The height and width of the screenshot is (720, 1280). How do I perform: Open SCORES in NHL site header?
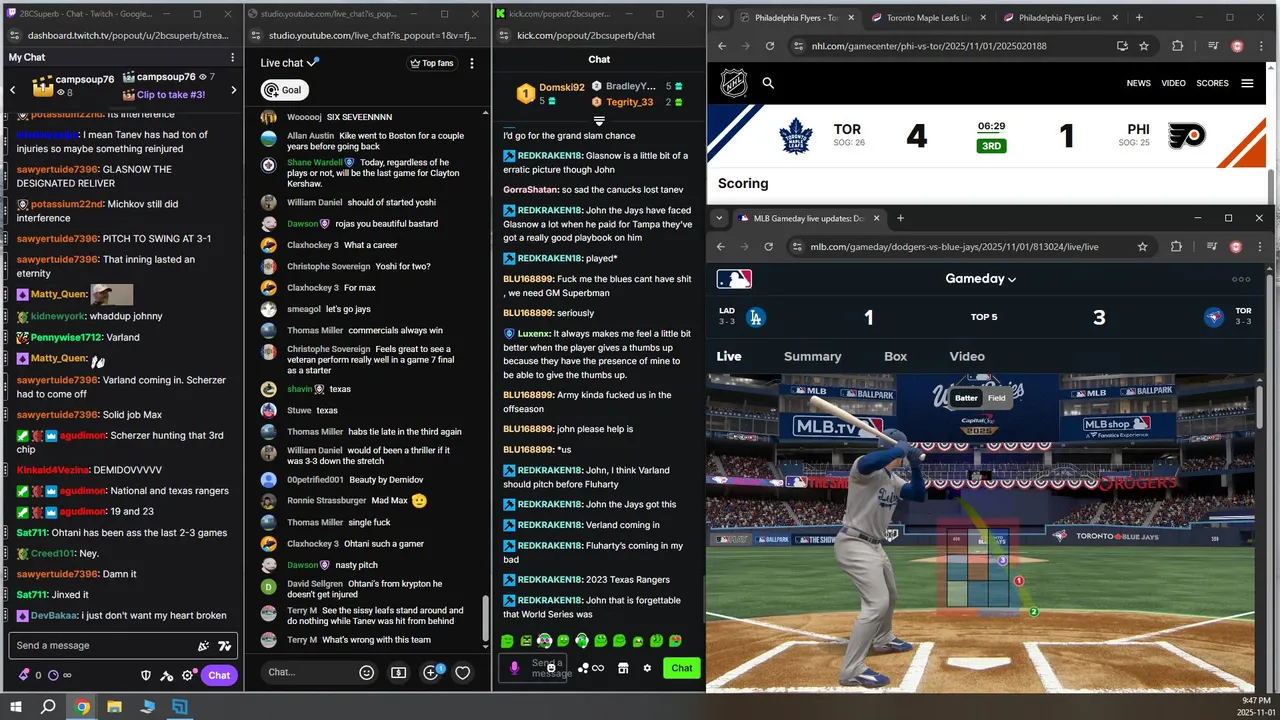click(1212, 83)
